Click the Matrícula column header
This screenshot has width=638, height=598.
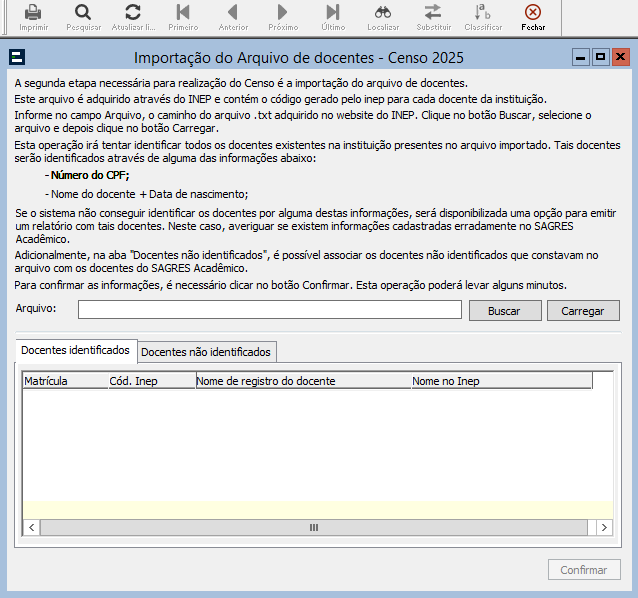[65, 381]
